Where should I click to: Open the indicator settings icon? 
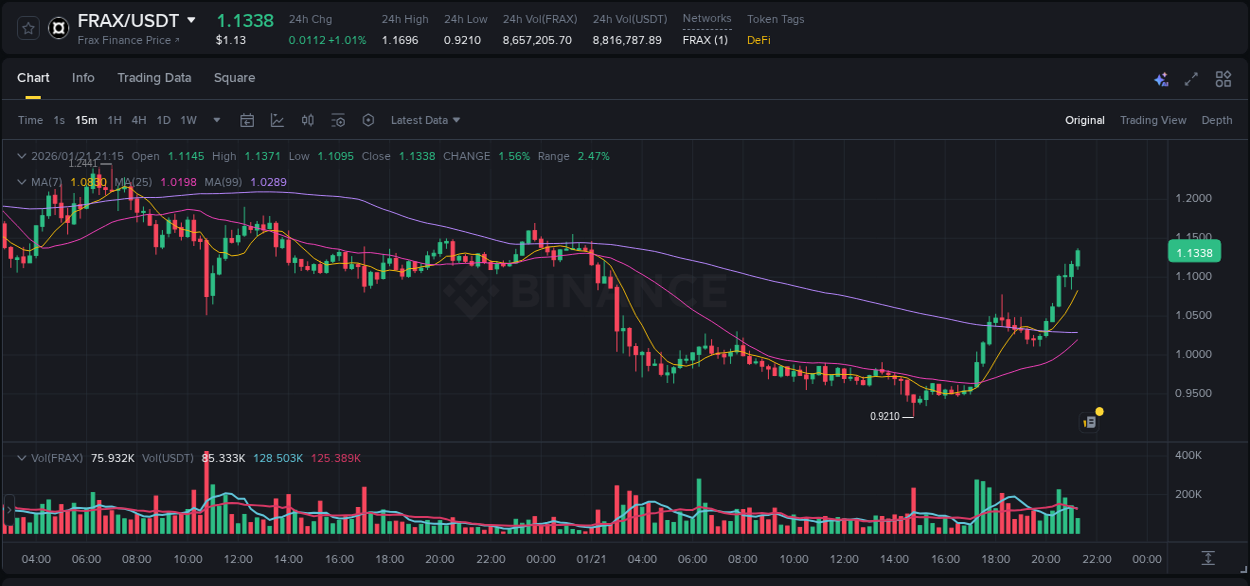[x=338, y=120]
